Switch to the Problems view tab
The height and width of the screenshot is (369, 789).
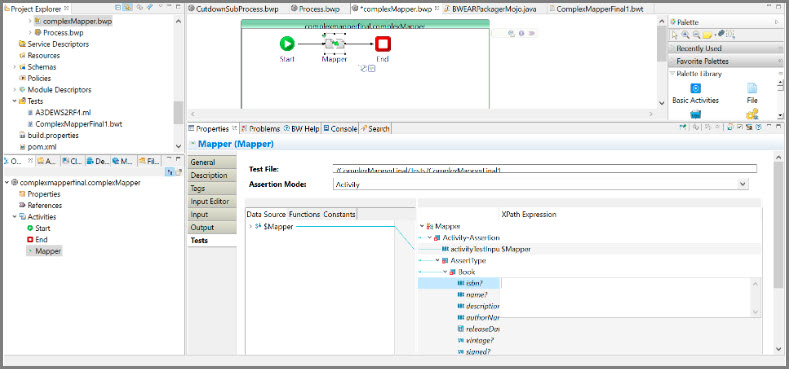pos(260,129)
